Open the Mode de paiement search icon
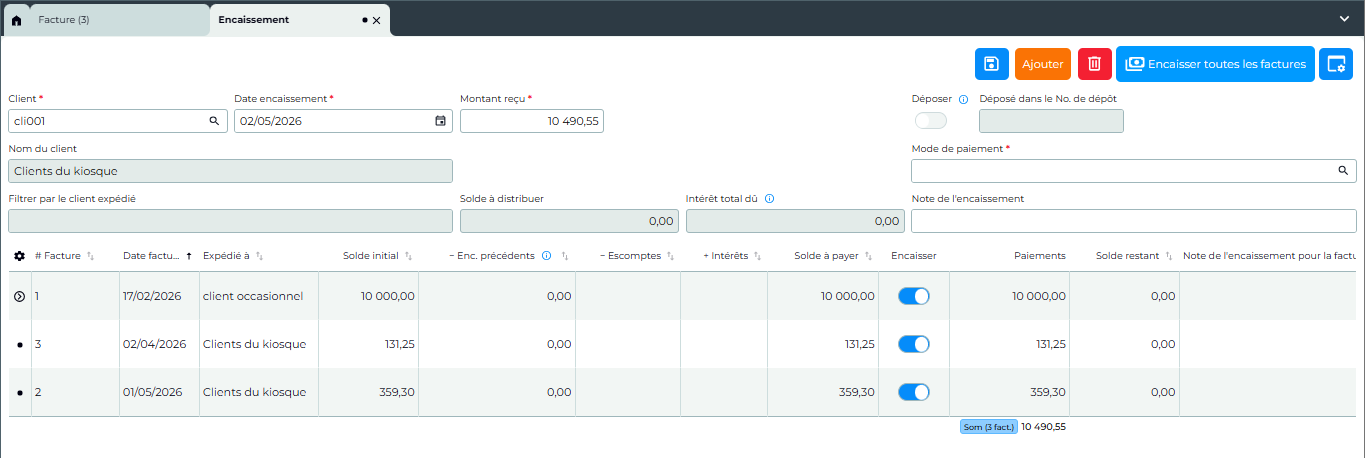The height and width of the screenshot is (458, 1365). tap(1343, 171)
